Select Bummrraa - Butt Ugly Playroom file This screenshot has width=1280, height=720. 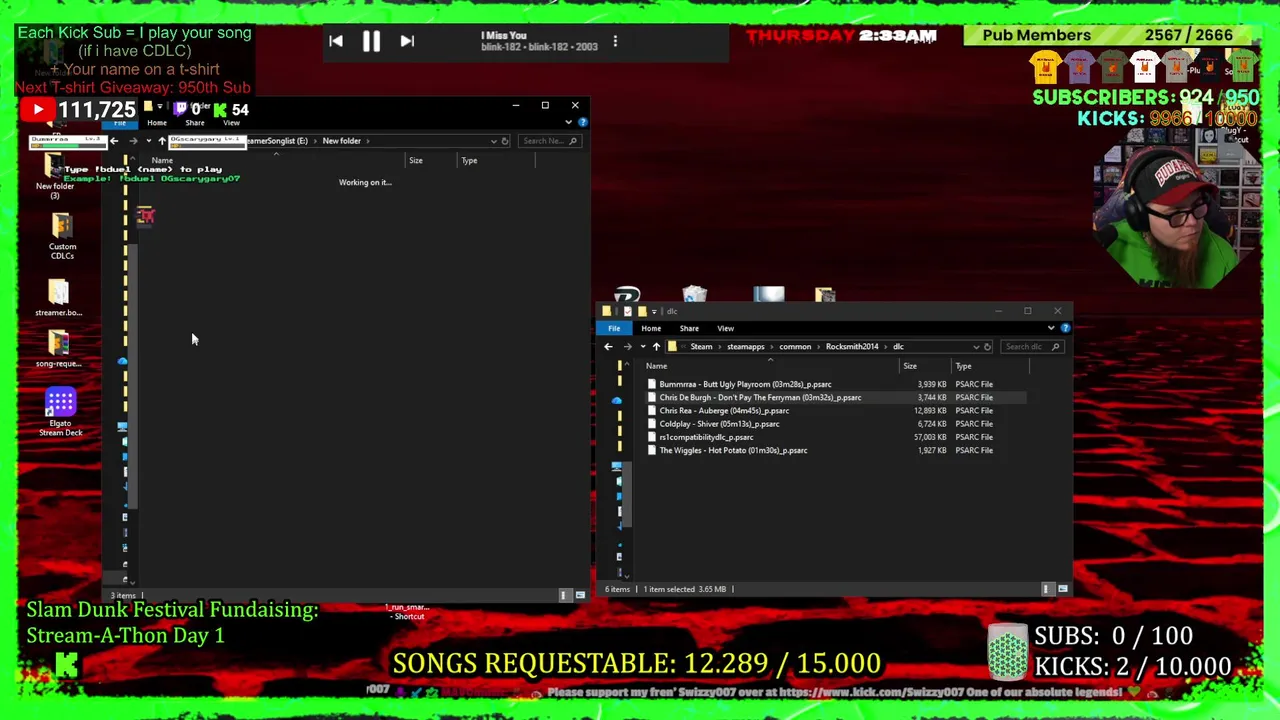745,384
